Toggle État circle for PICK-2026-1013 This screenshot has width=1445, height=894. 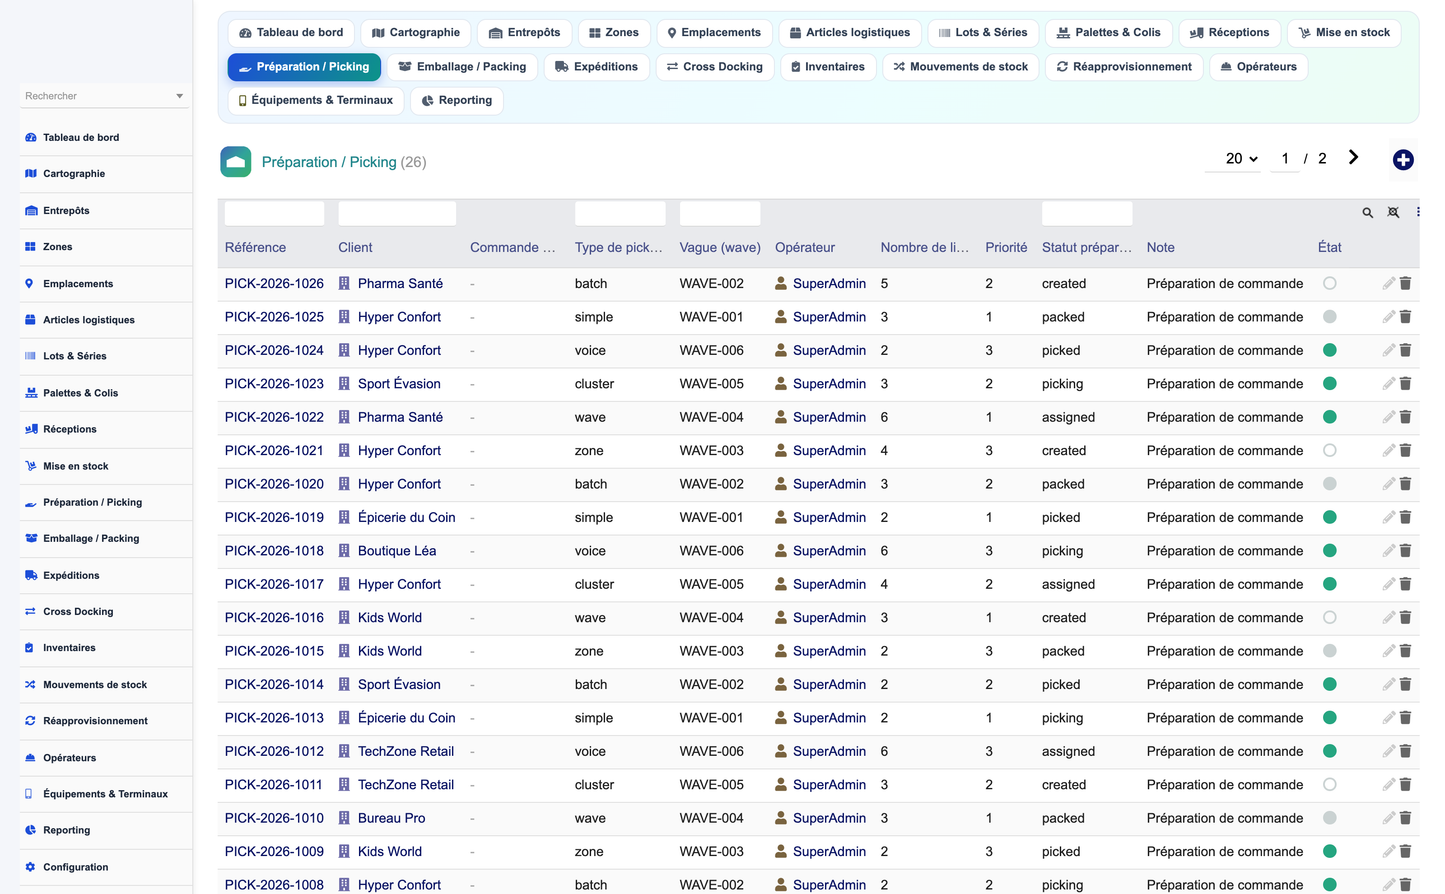(x=1330, y=718)
